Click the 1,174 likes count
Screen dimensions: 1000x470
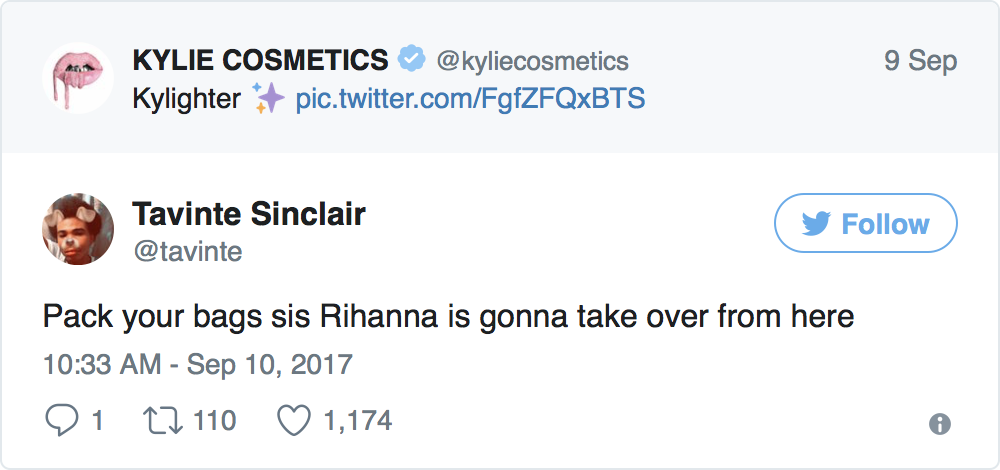pyautogui.click(x=357, y=421)
